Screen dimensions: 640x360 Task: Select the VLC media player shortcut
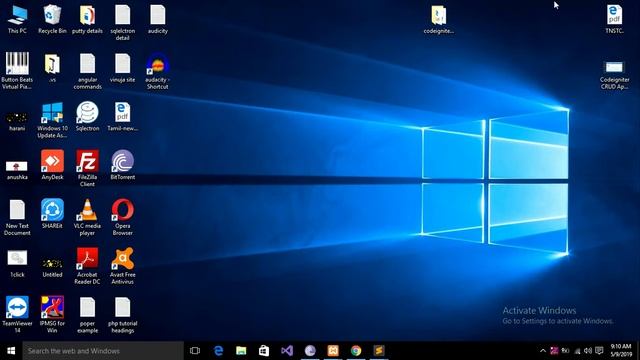click(x=87, y=217)
